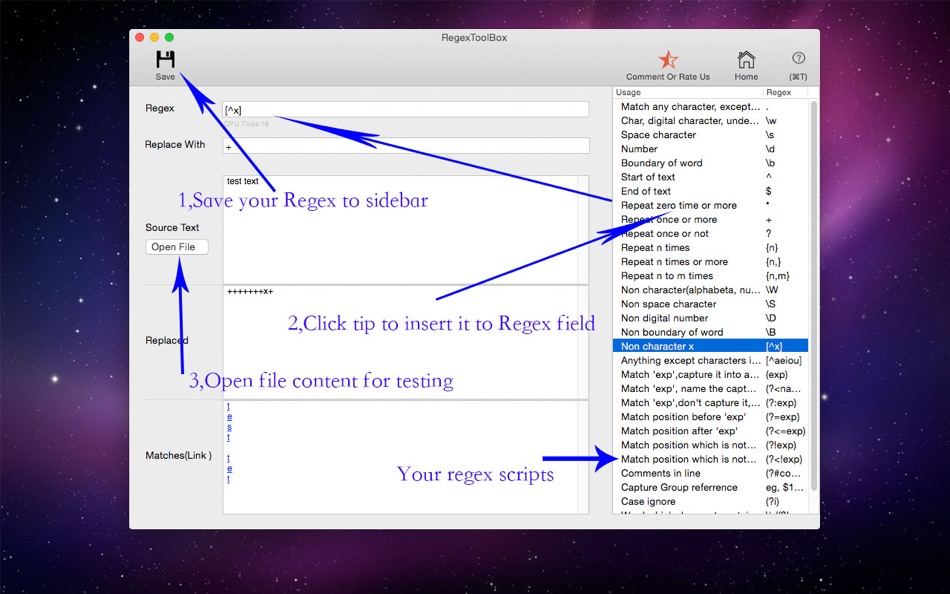This screenshot has height=594, width=950.
Task: Select 'Non character(alphabeta, nu...' row
Action: (x=710, y=290)
